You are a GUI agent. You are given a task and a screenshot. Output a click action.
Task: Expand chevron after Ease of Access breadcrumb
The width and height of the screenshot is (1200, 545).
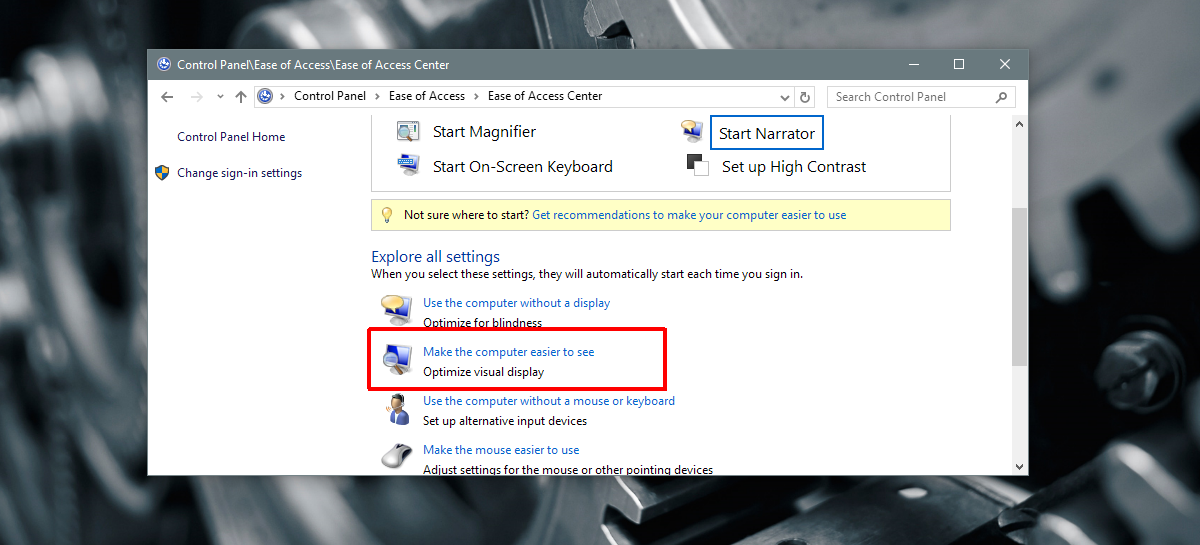pyautogui.click(x=476, y=96)
